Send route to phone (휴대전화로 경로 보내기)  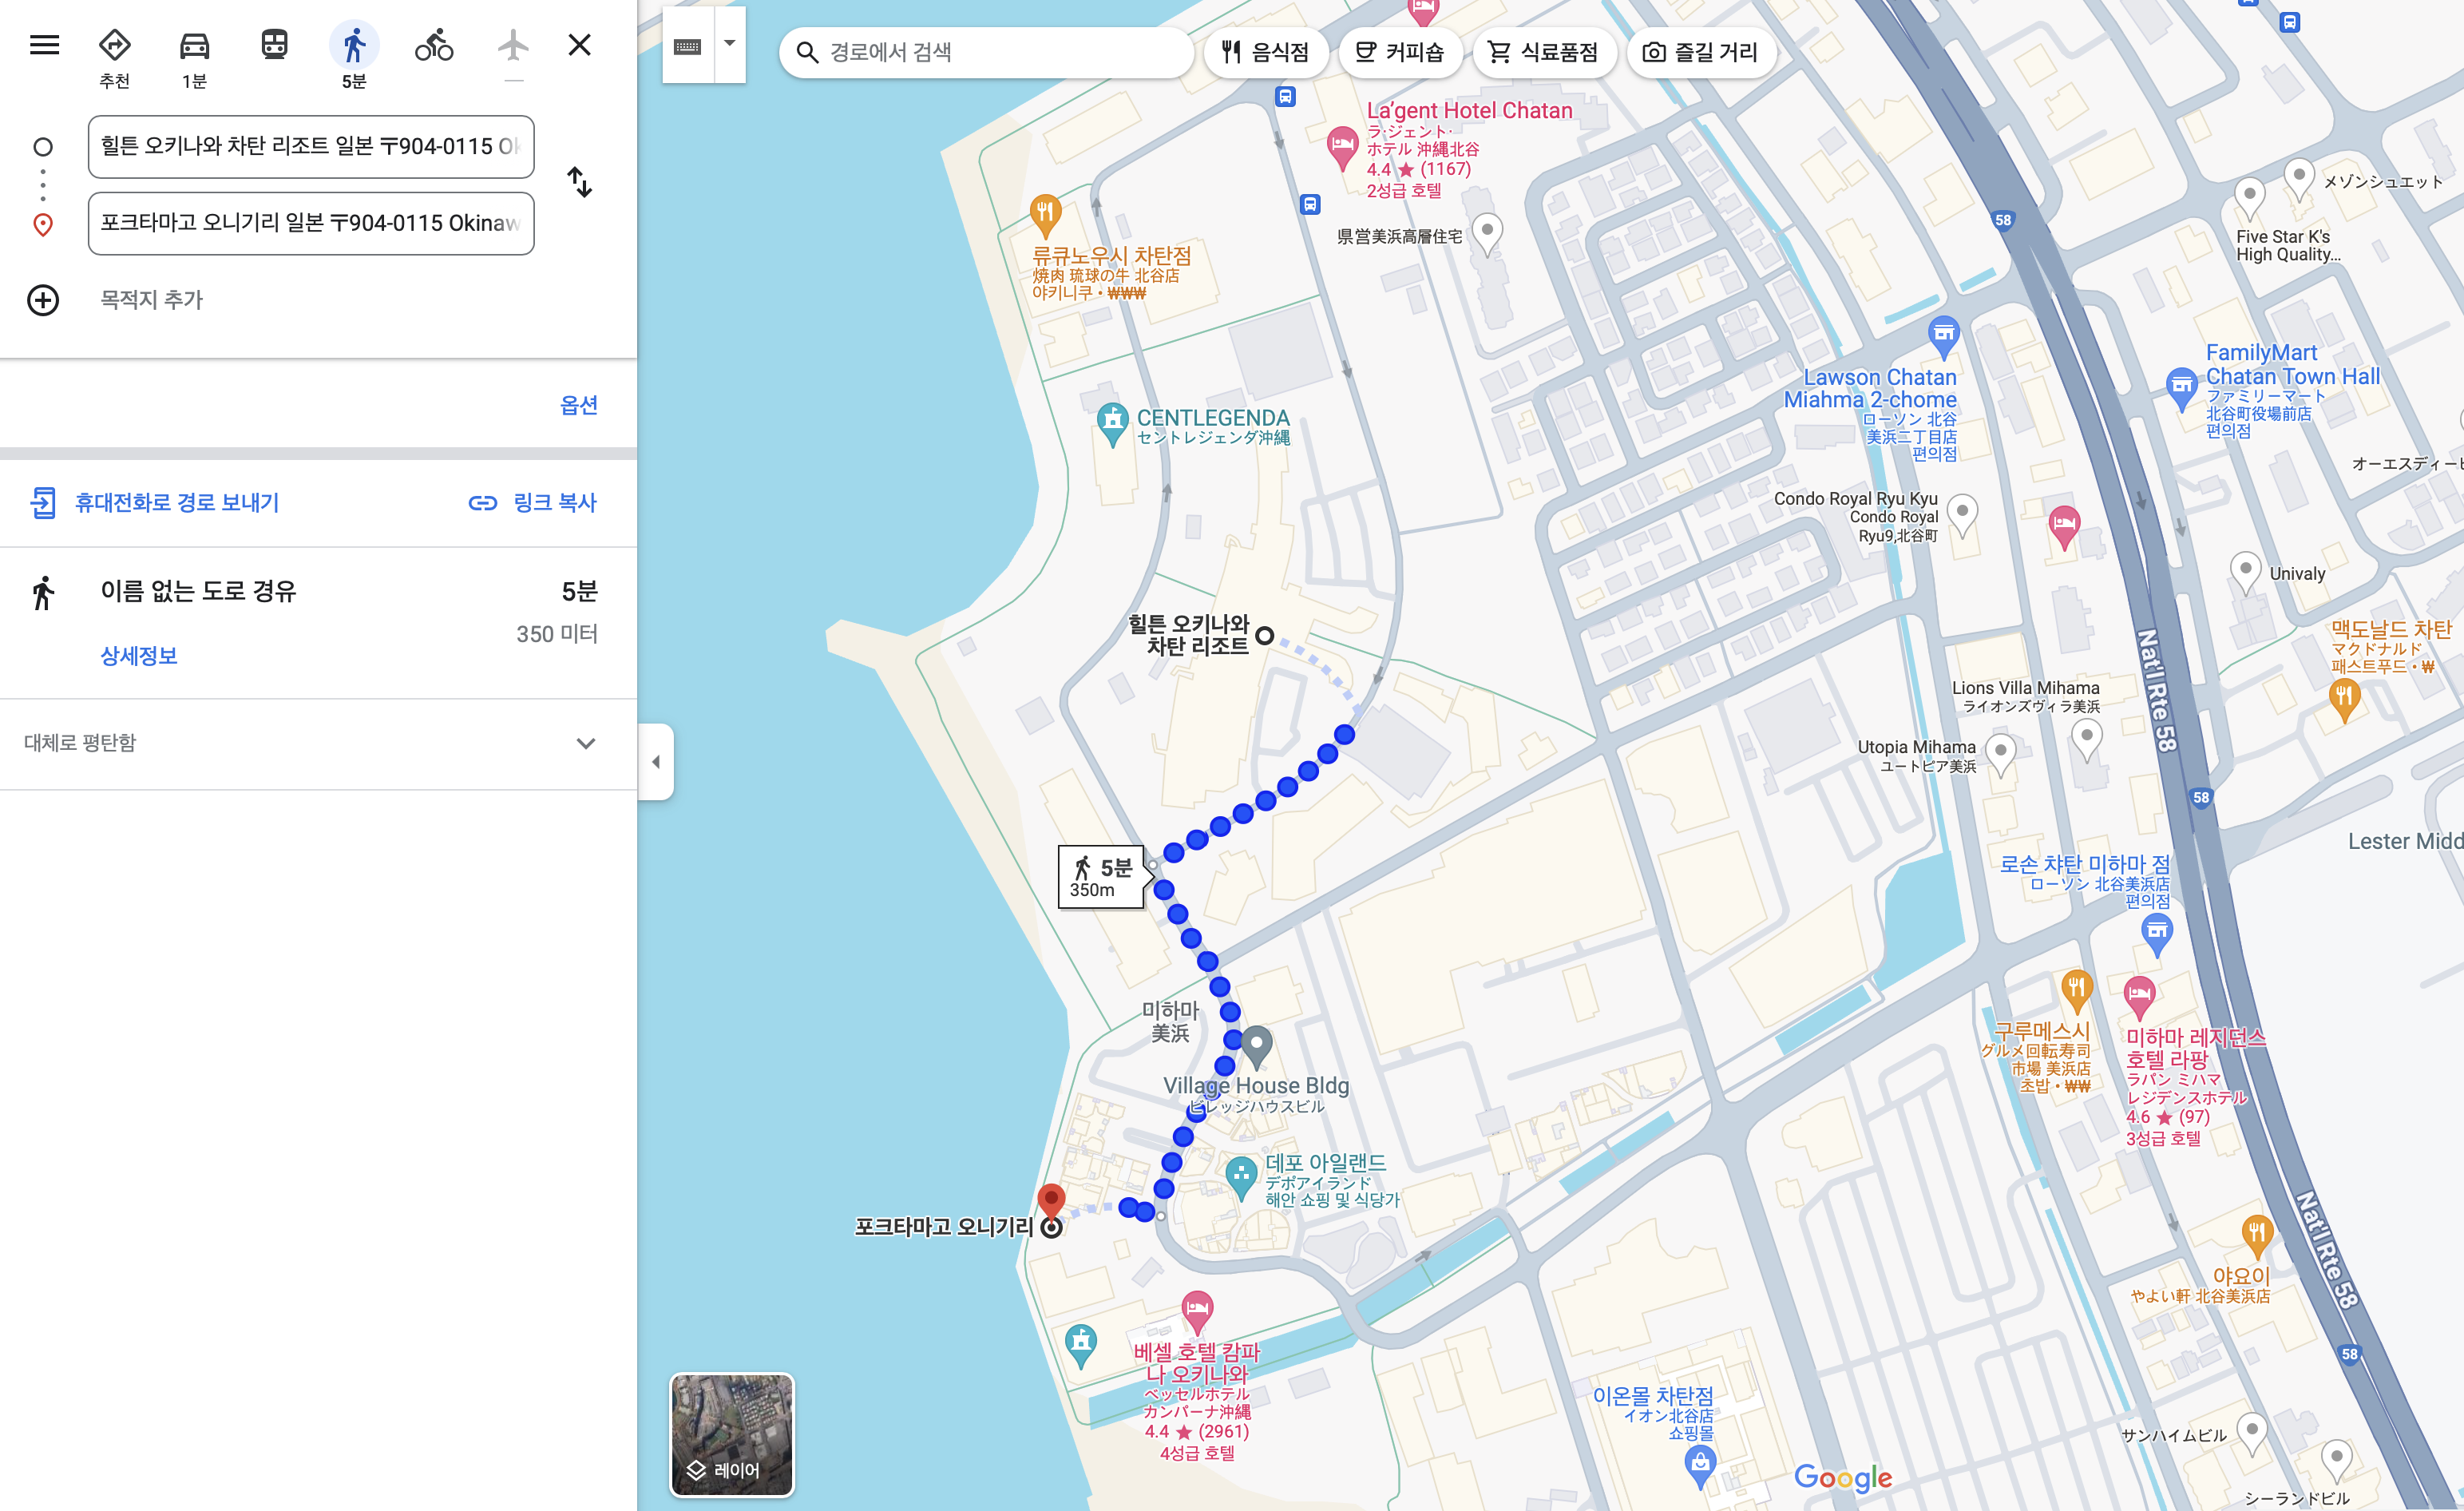(155, 502)
